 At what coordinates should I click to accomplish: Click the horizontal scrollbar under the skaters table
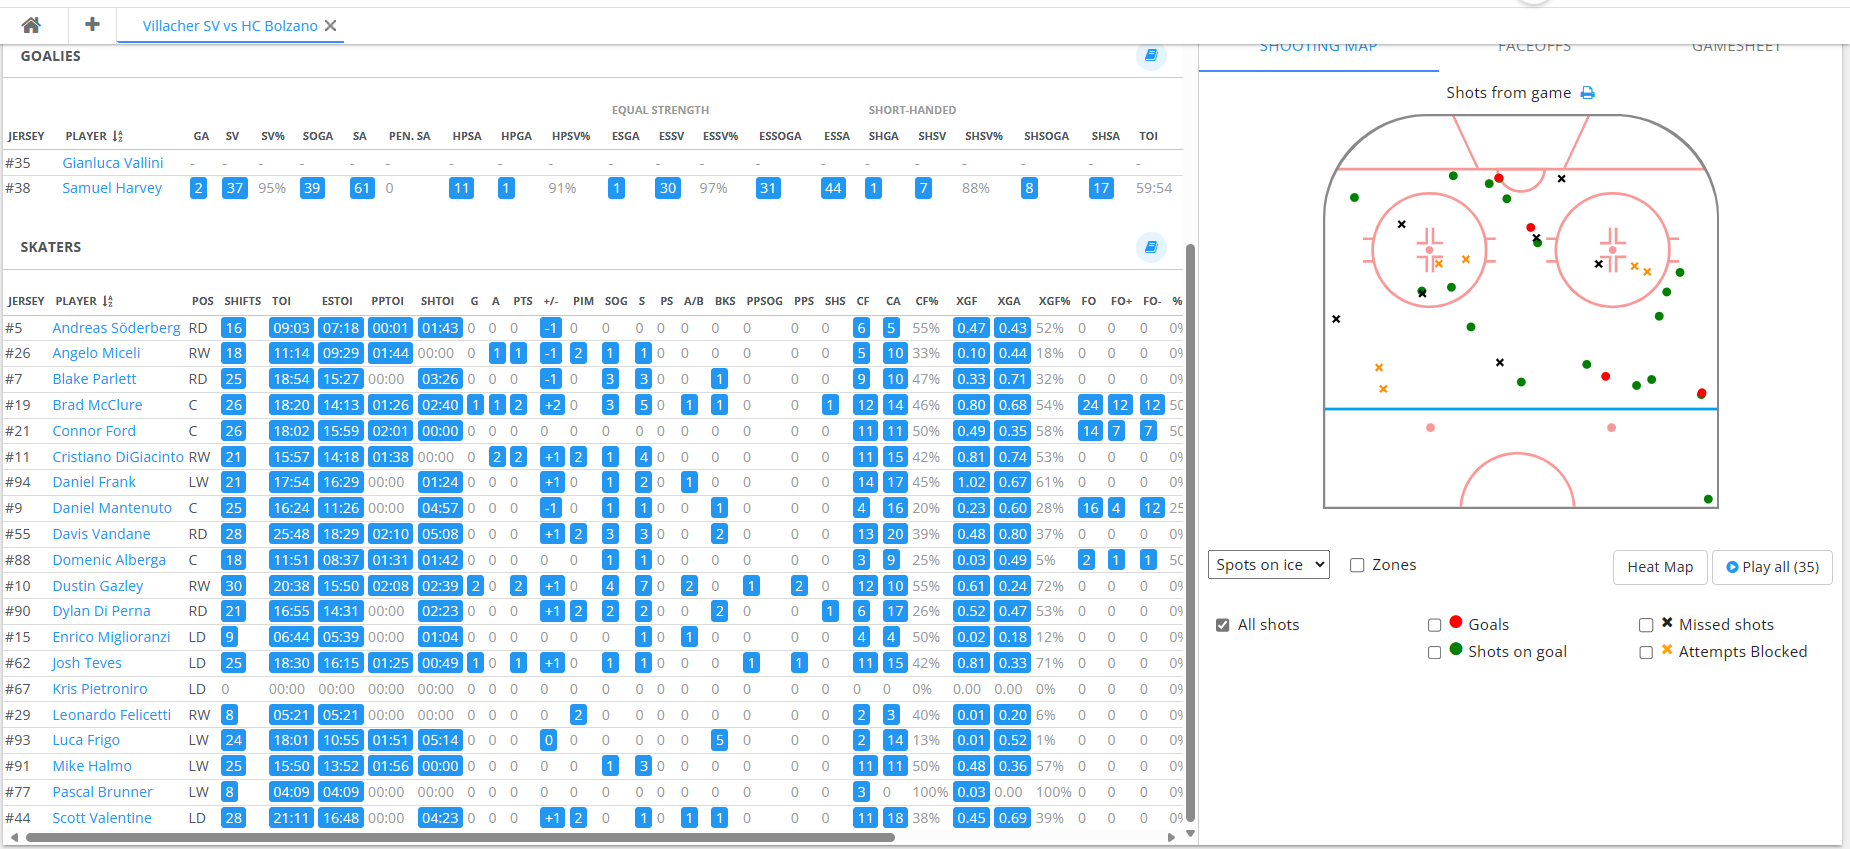click(460, 838)
